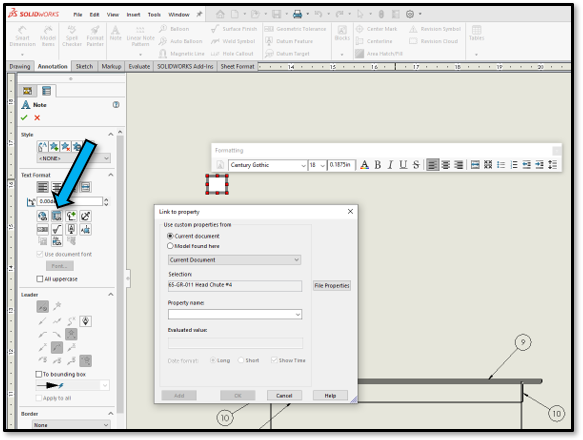The height and width of the screenshot is (440, 583).
Task: Accept the note with the green checkmark
Action: (24, 118)
